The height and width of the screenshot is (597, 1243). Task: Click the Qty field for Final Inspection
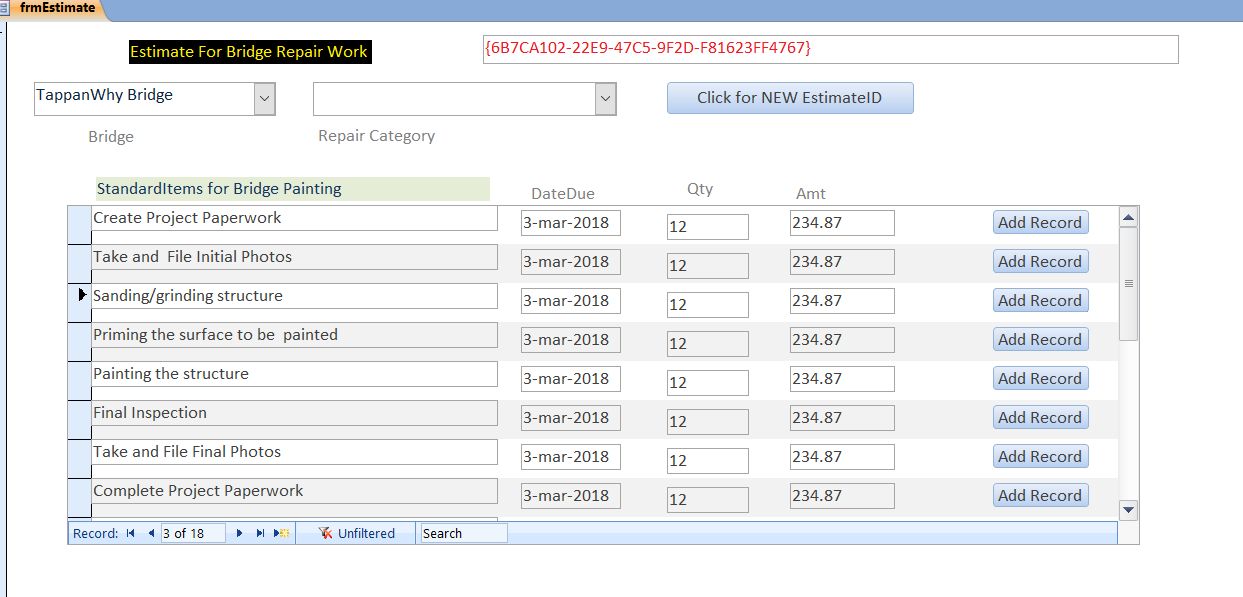pos(708,420)
